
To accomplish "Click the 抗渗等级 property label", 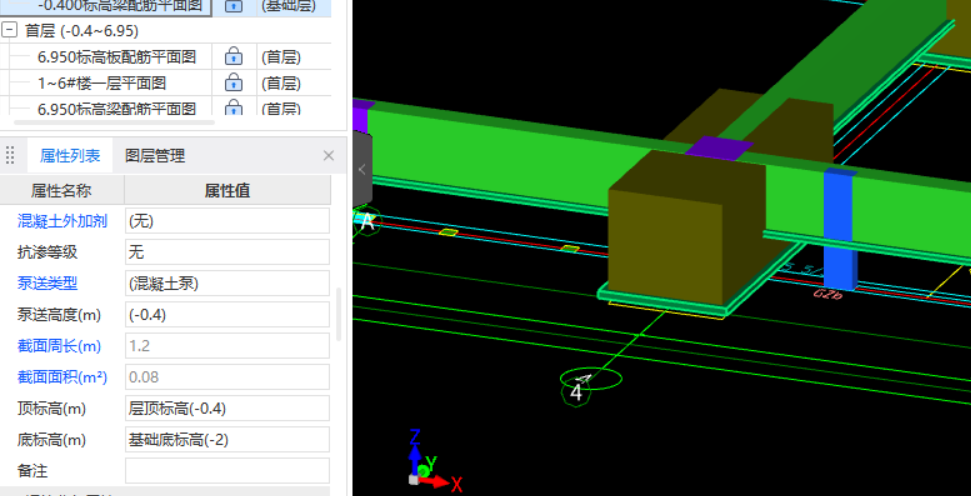I will [47, 252].
